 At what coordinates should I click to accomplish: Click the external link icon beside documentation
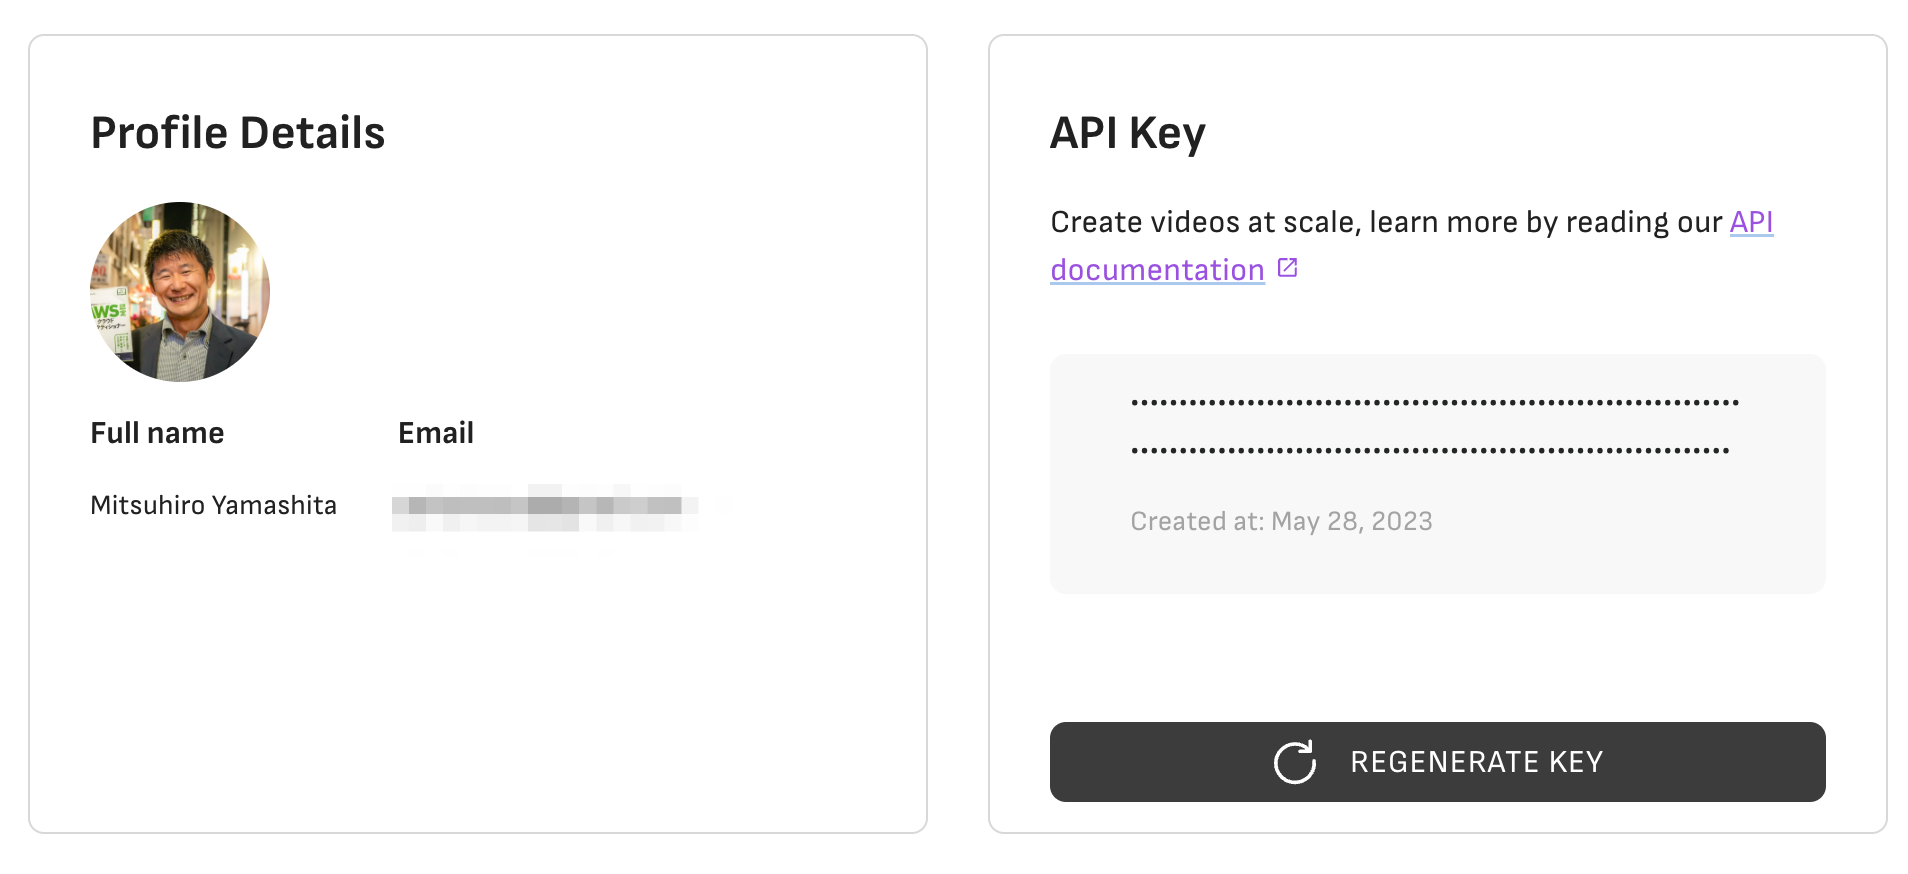pyautogui.click(x=1288, y=268)
